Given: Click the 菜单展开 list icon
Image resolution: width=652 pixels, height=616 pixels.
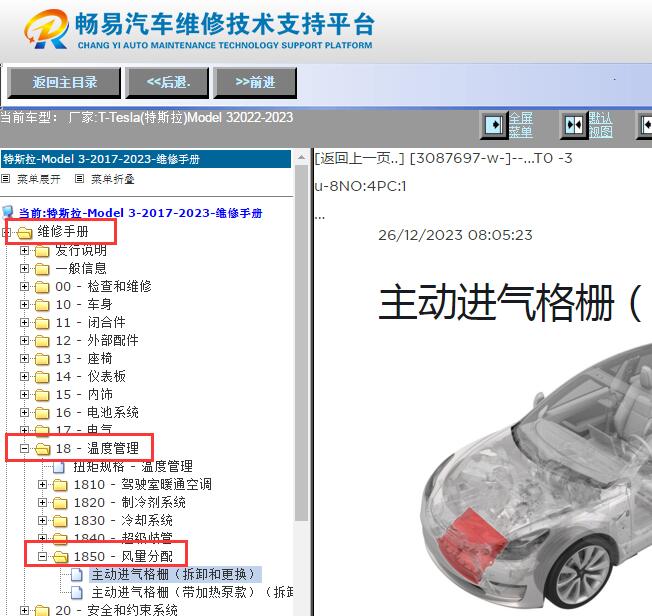Looking at the screenshot, I should click(5, 179).
